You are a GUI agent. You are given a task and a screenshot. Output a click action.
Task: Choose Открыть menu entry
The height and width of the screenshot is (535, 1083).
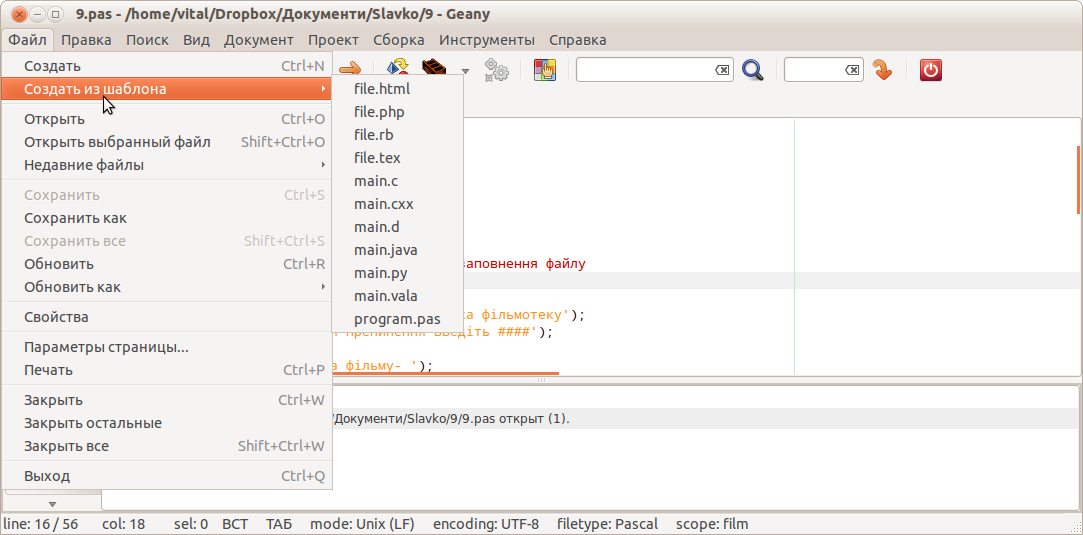tap(167, 119)
